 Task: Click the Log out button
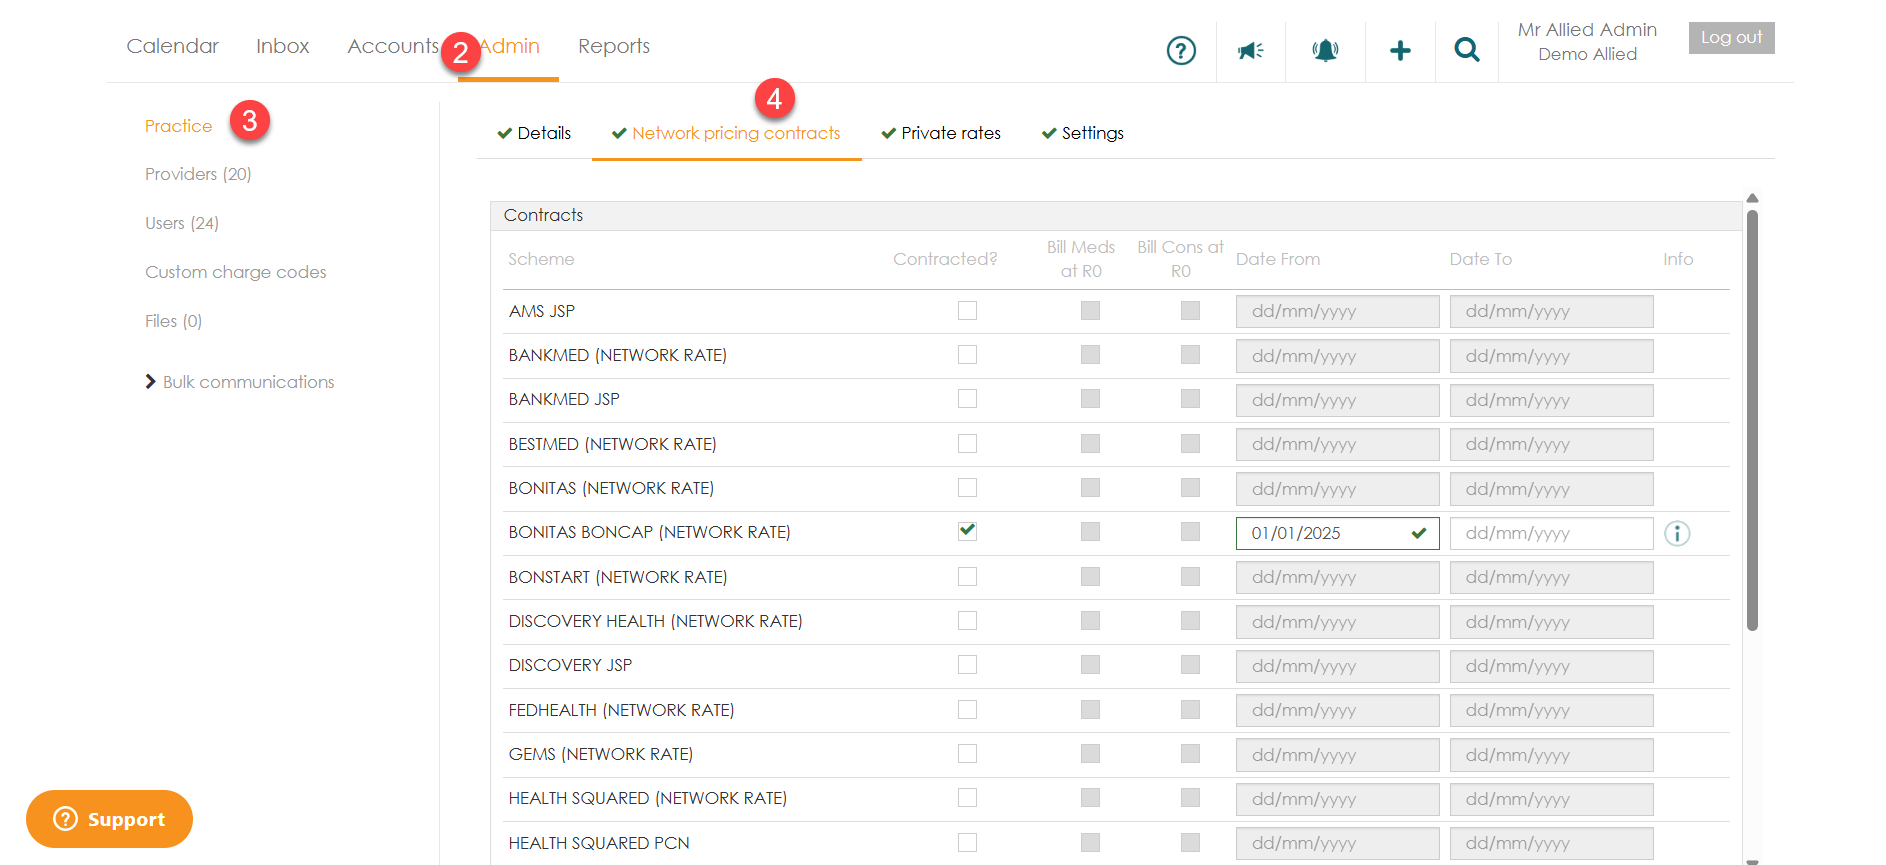tap(1731, 38)
